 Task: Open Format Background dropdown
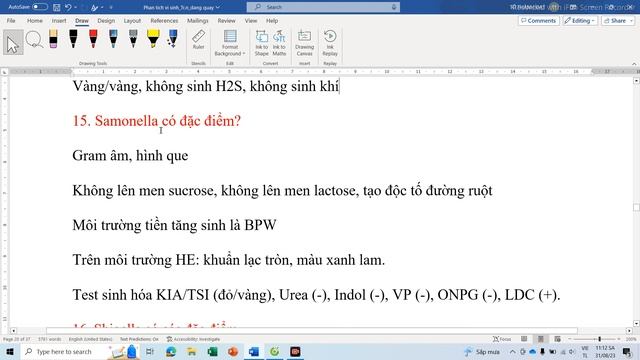(230, 43)
